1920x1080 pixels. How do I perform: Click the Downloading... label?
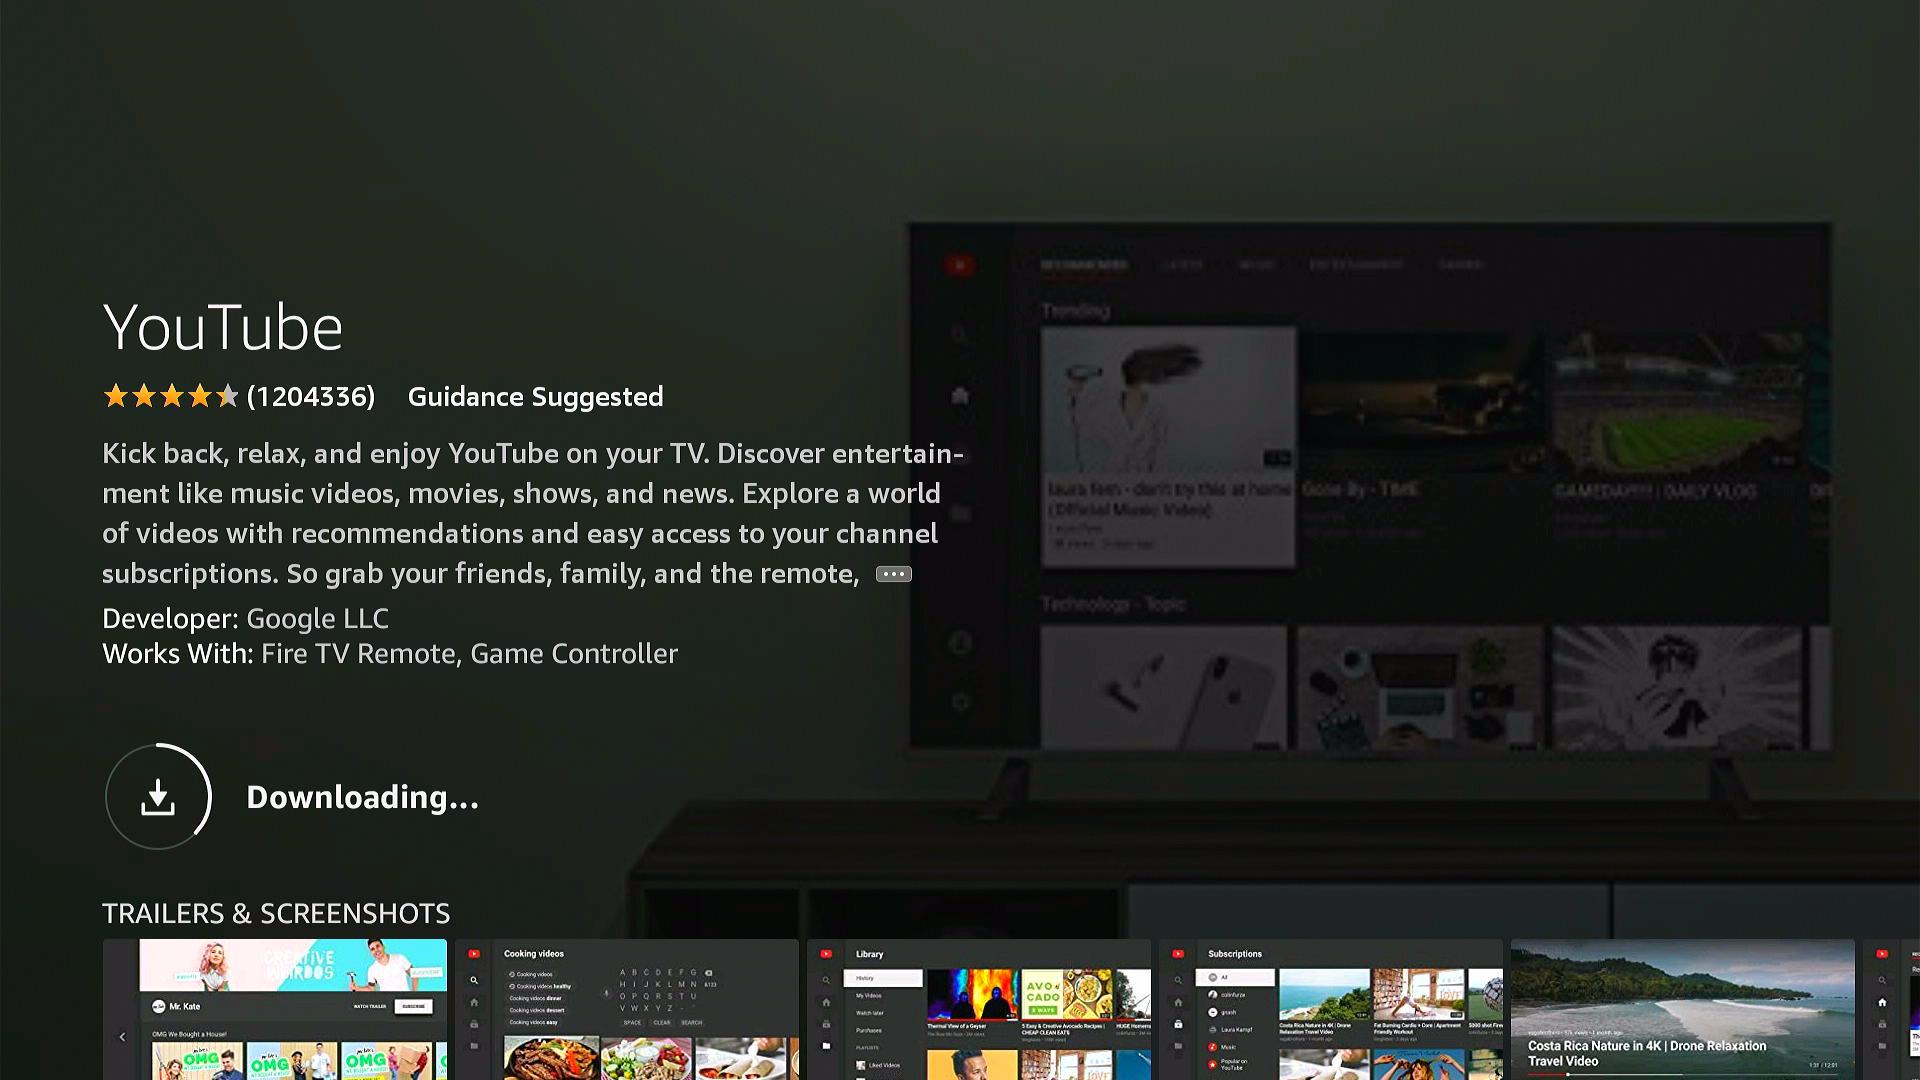click(362, 797)
